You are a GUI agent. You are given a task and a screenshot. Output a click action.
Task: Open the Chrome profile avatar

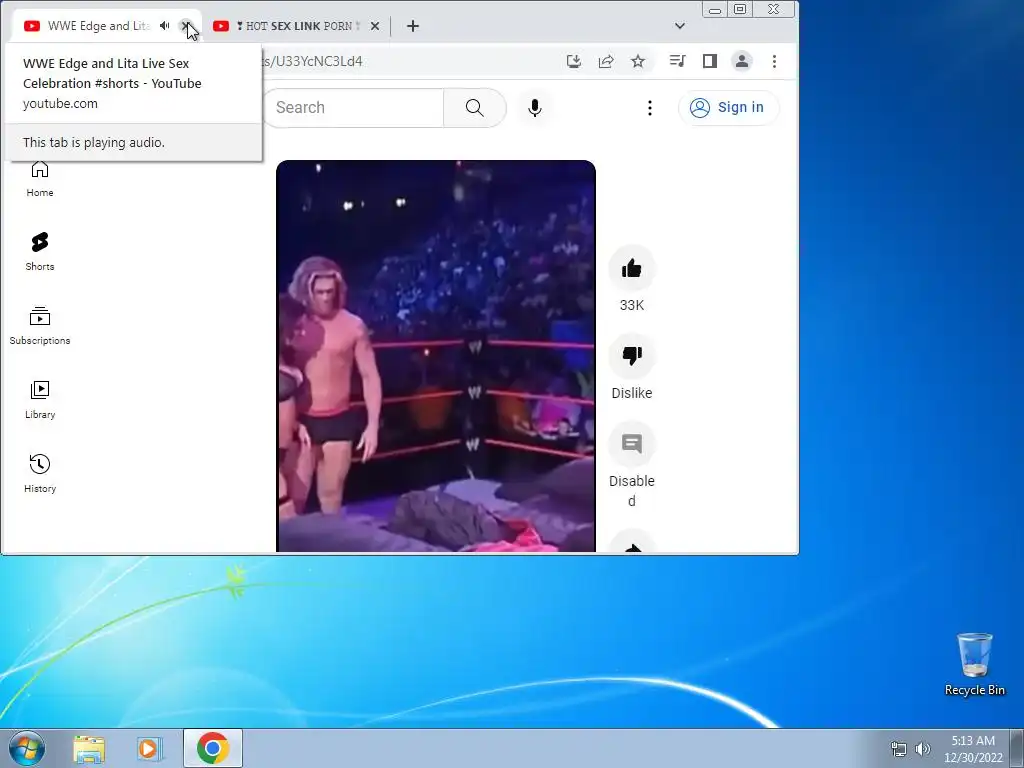[742, 61]
